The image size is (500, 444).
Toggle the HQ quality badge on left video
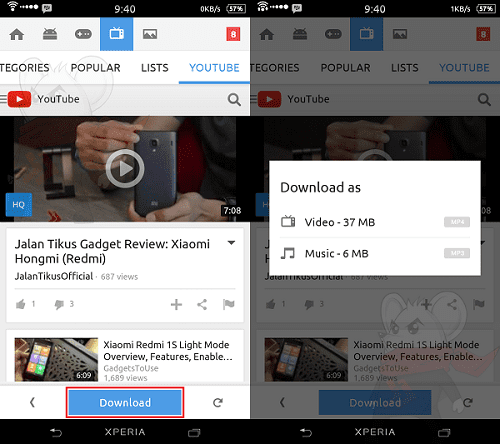tap(19, 204)
